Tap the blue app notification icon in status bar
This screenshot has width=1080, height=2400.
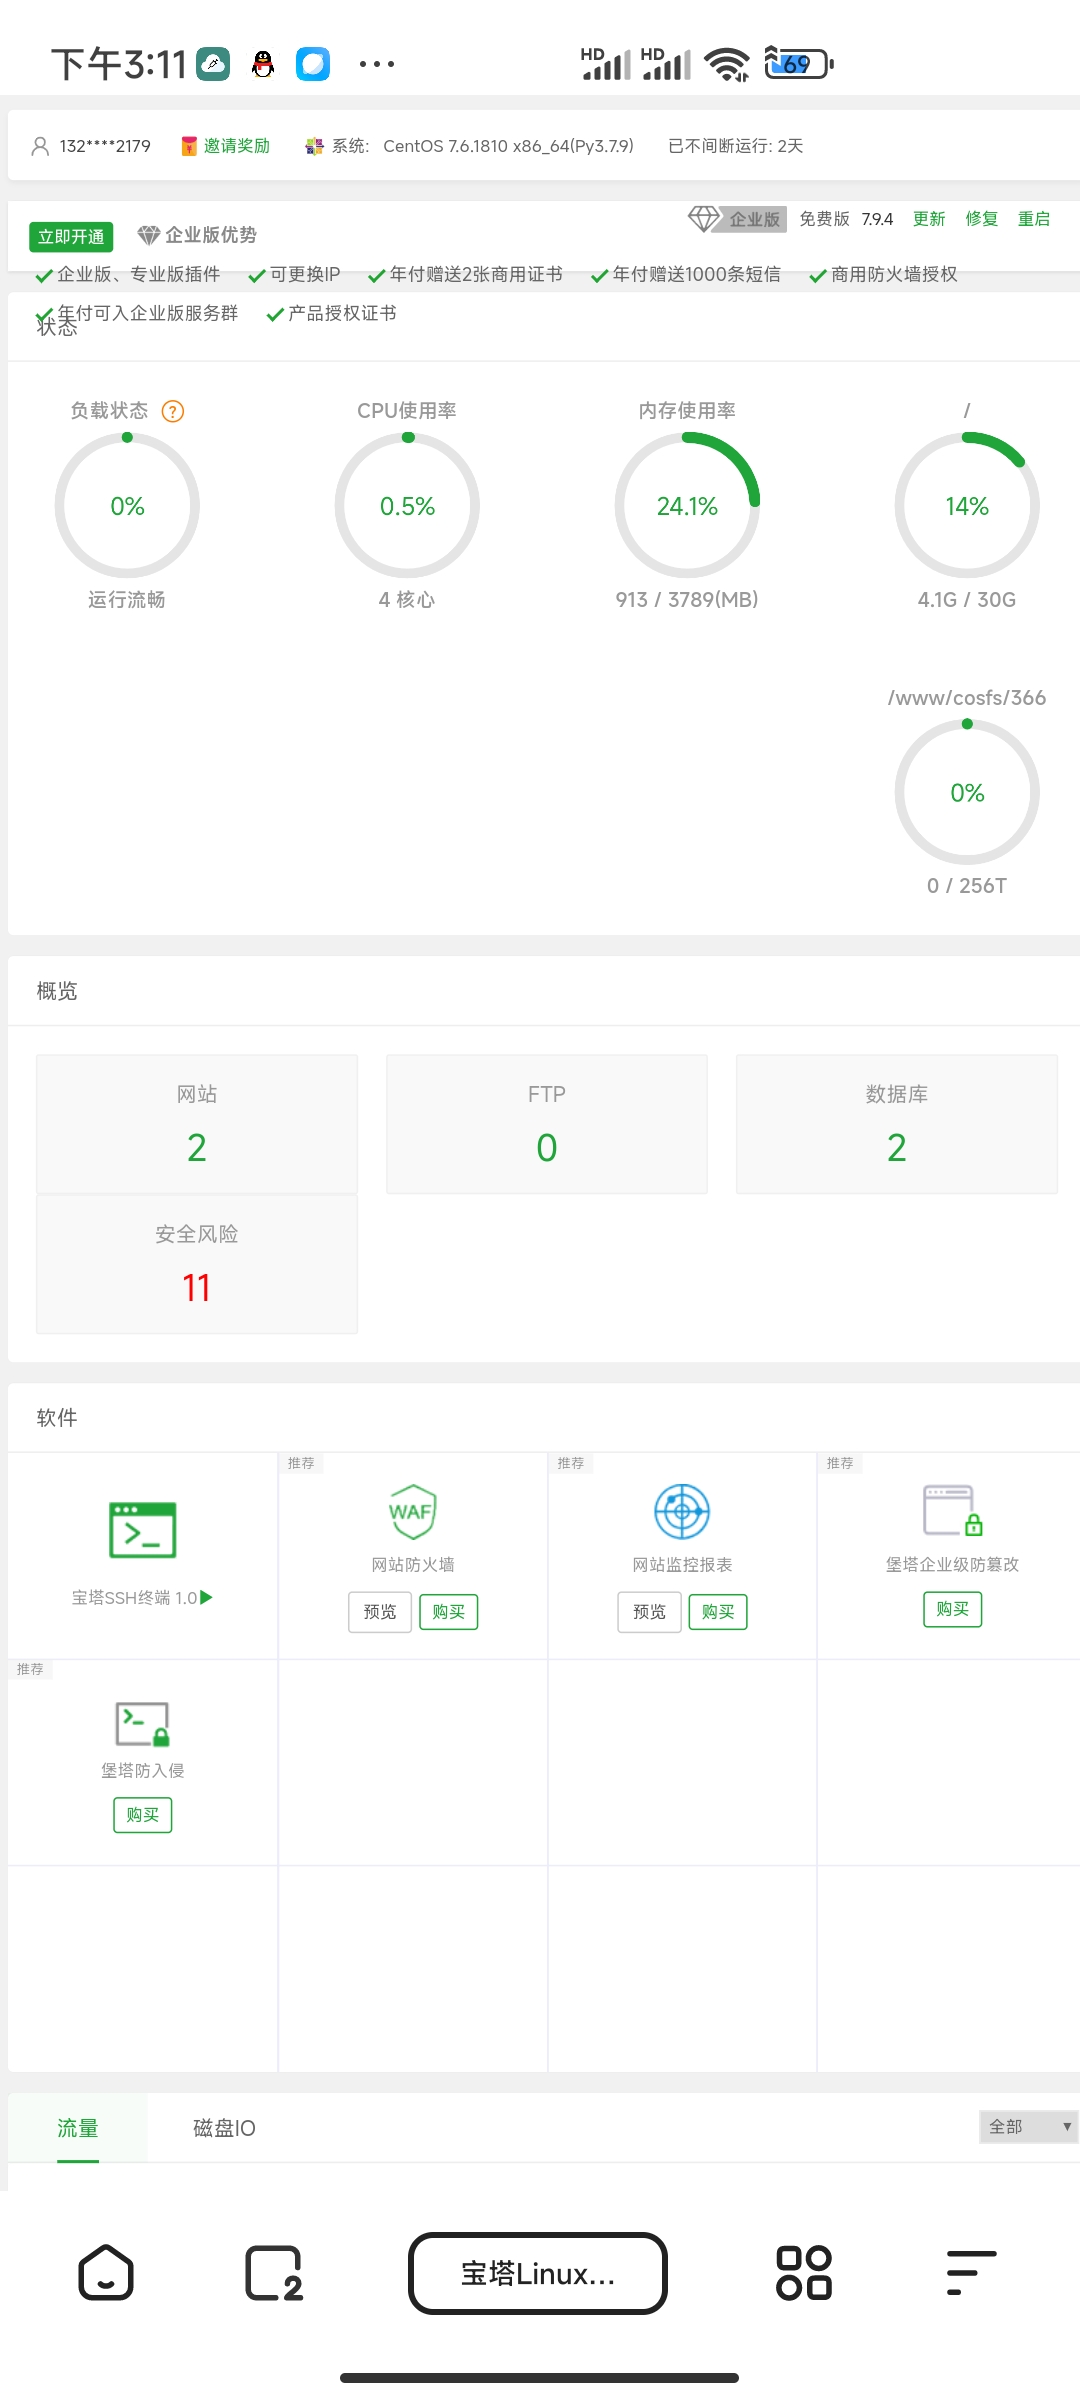coord(313,64)
